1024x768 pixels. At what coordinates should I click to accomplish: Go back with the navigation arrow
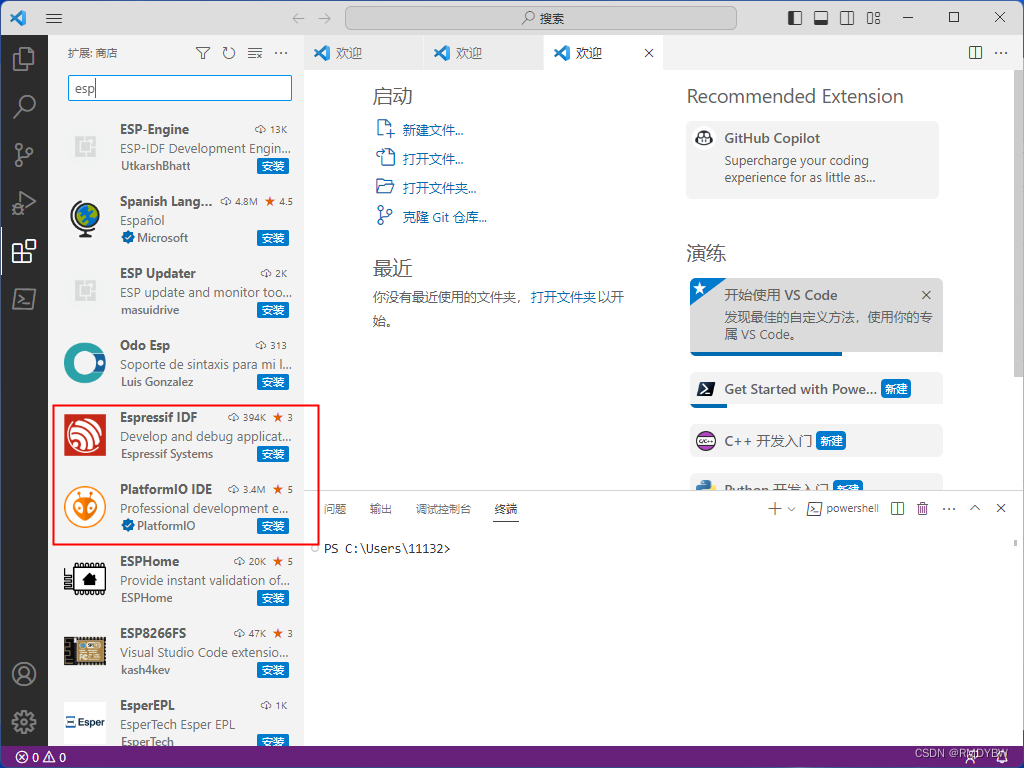pyautogui.click(x=298, y=18)
